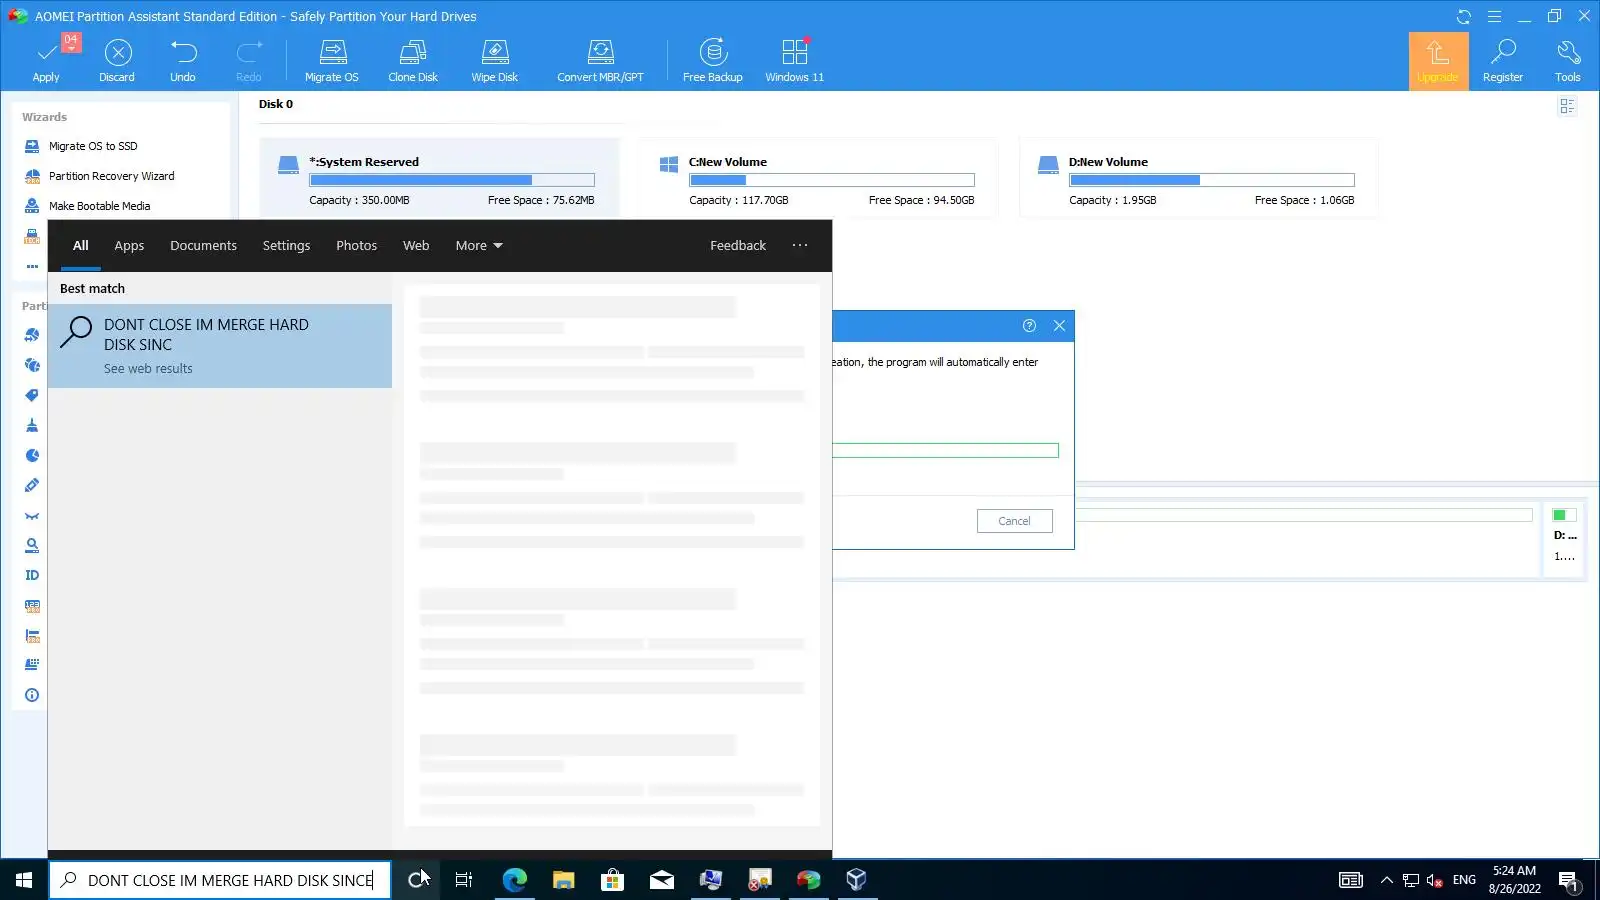Click the price tag icon in sidebar
Image resolution: width=1600 pixels, height=900 pixels.
32,395
